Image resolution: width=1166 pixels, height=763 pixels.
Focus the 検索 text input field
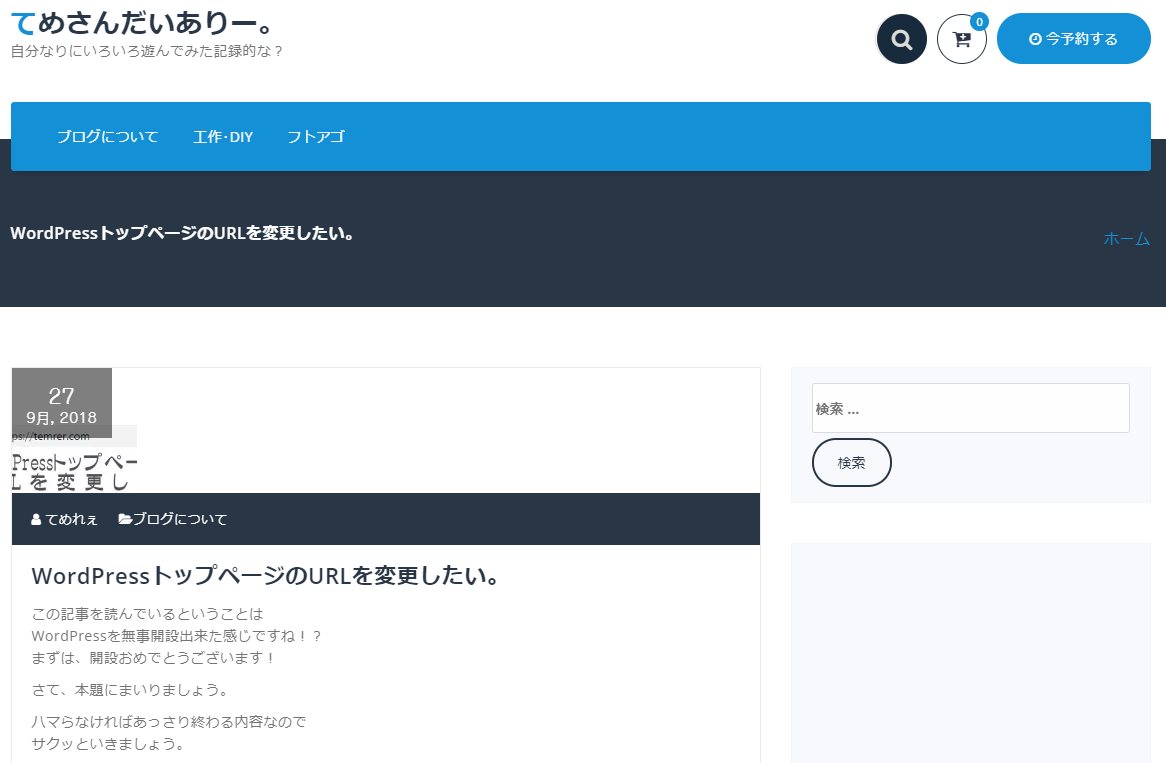(970, 408)
